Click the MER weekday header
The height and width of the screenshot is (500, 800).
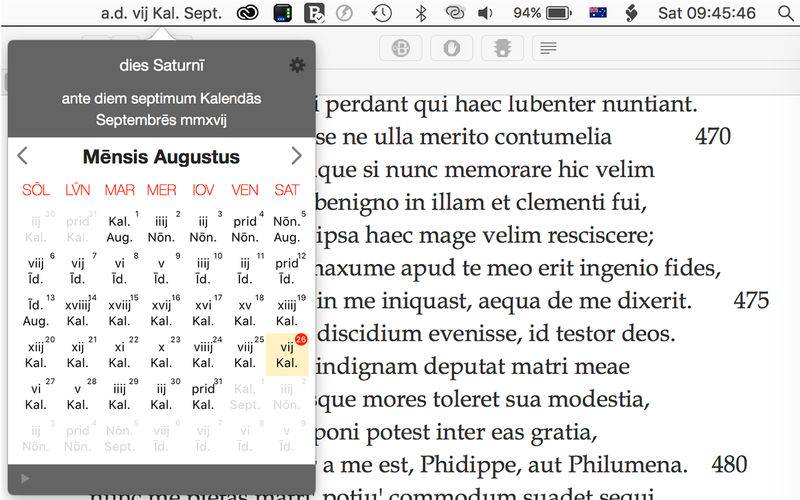point(161,190)
